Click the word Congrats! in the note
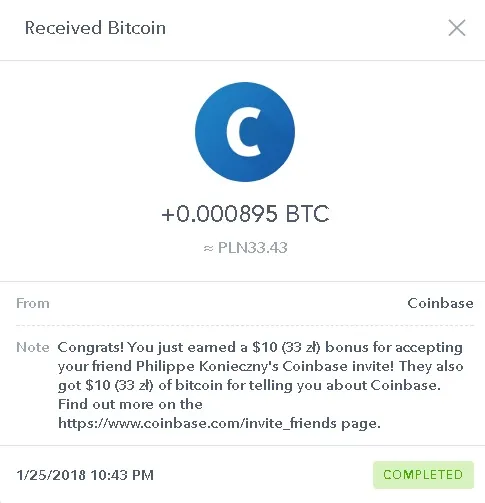485x503 pixels. click(91, 347)
